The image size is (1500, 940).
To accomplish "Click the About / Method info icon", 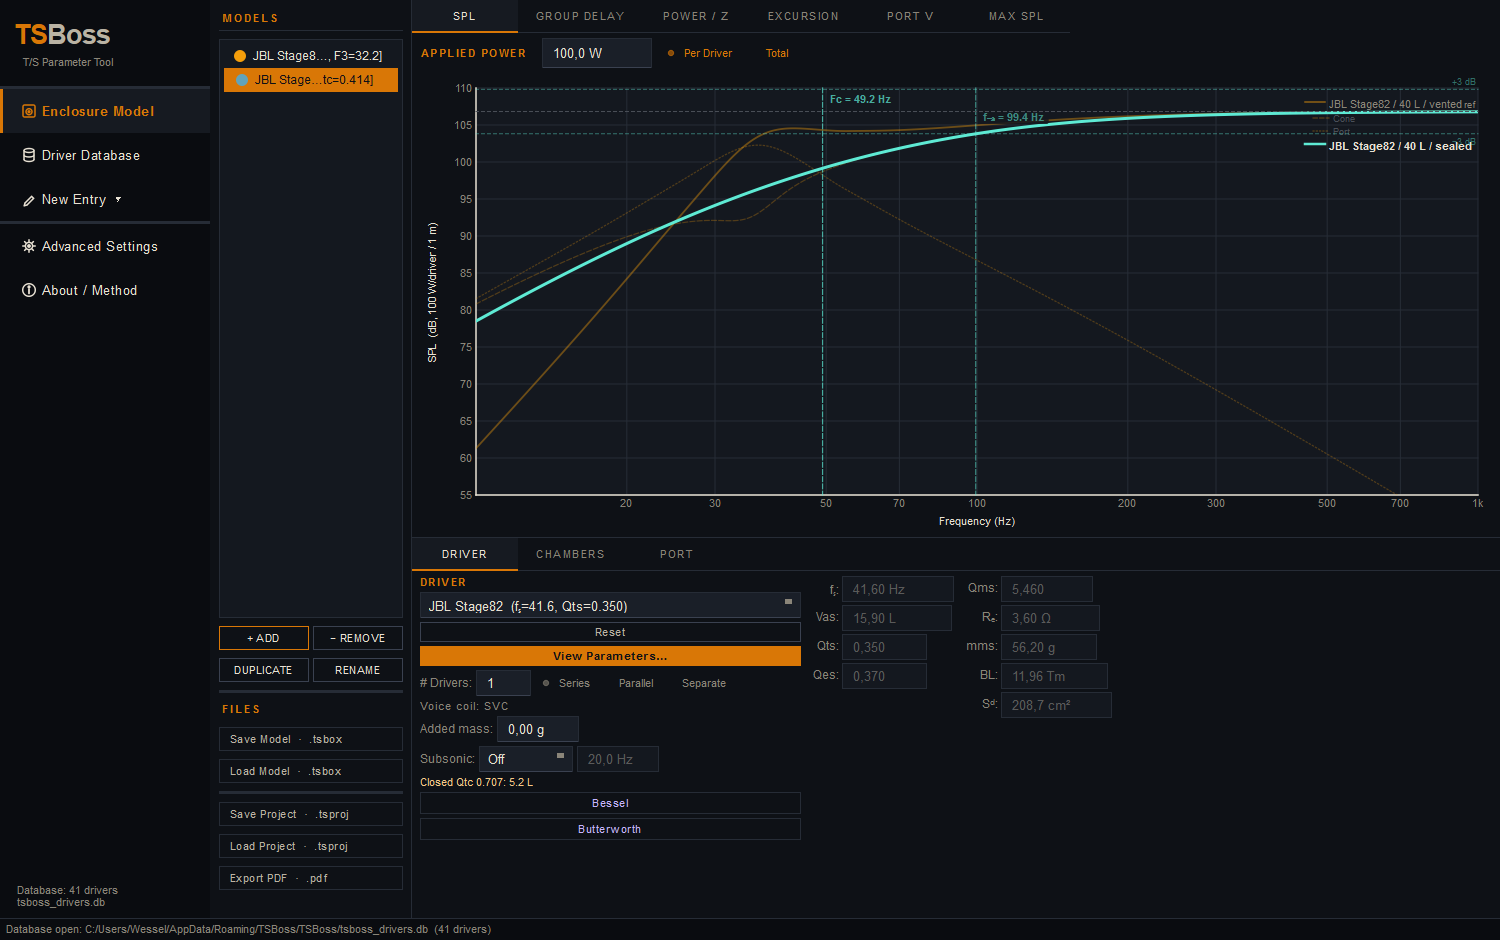I will (29, 290).
